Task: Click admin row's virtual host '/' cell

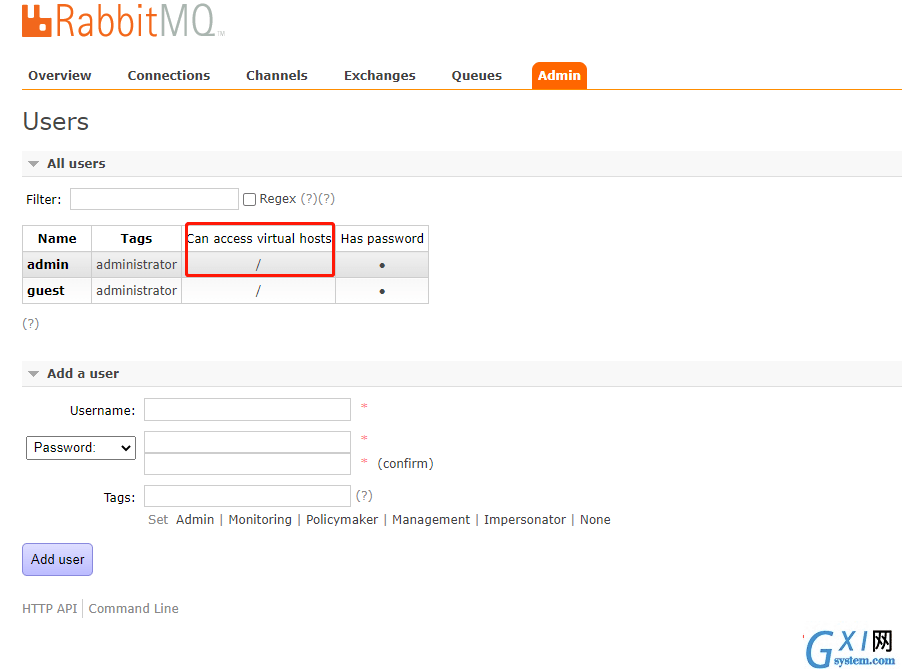Action: click(258, 265)
